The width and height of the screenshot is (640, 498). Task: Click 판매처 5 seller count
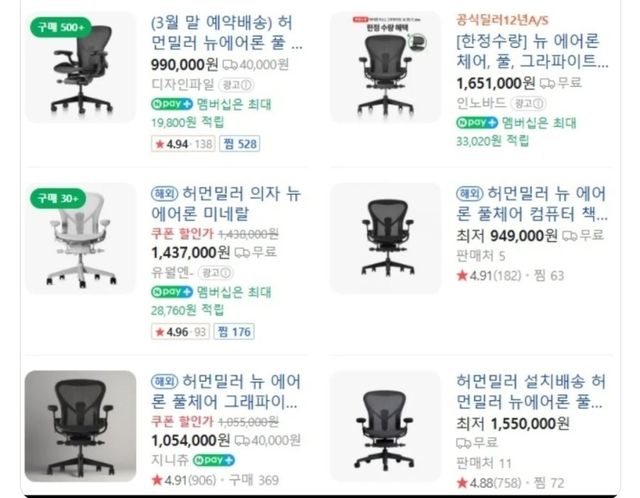(481, 256)
